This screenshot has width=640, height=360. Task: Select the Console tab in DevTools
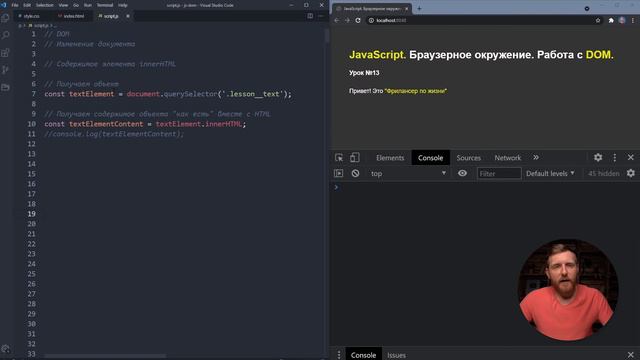430,158
